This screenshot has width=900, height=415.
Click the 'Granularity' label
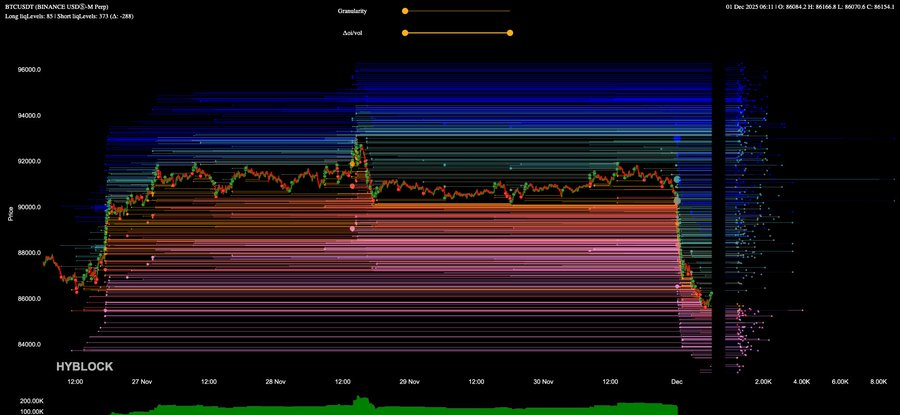pyautogui.click(x=352, y=11)
